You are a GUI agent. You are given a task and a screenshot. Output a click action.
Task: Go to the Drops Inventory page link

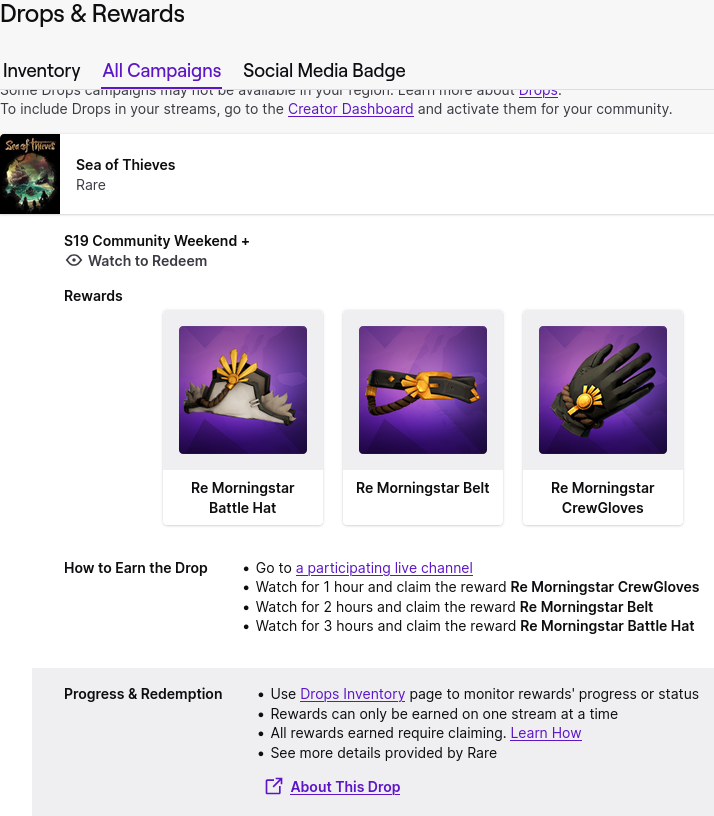[352, 694]
